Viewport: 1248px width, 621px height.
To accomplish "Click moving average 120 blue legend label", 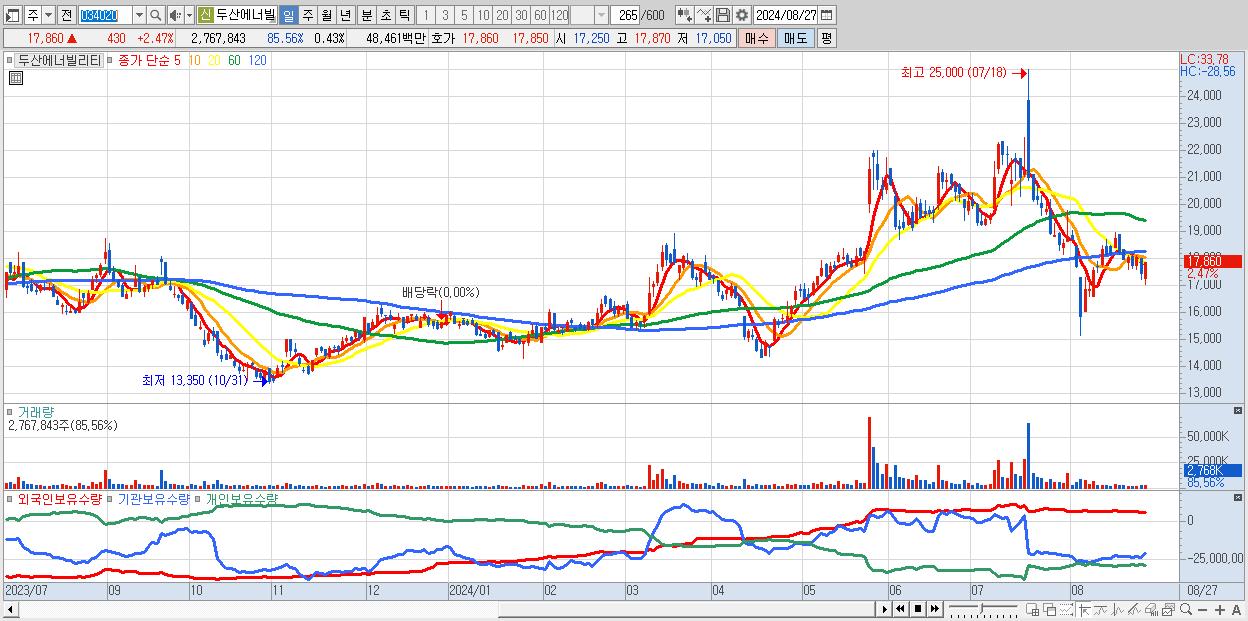I will [257, 60].
